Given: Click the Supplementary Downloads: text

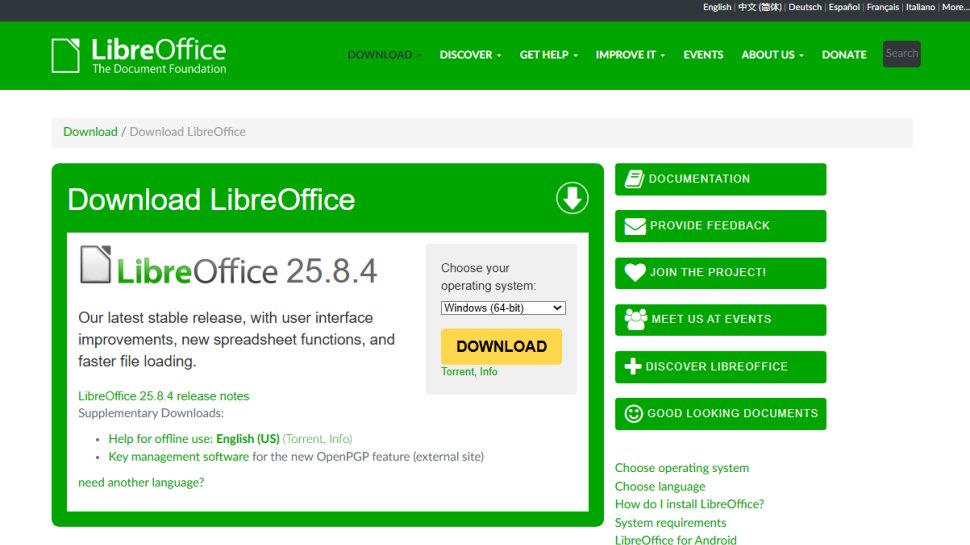Looking at the screenshot, I should (x=151, y=413).
